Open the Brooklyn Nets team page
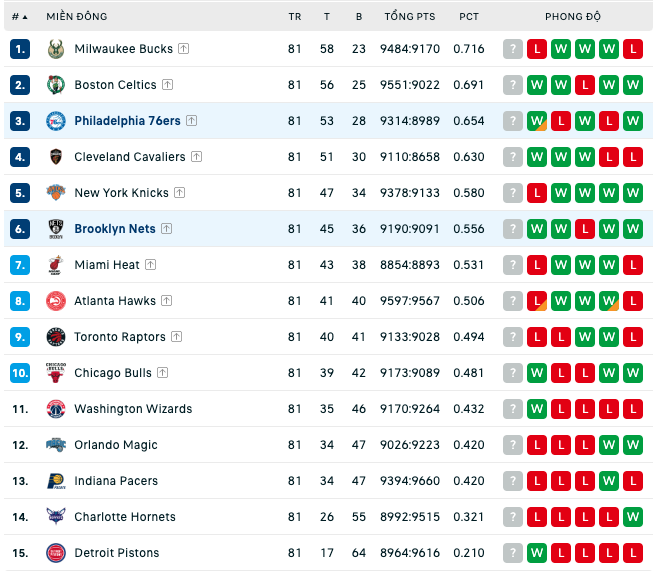Screen dimensions: 657x576 click(x=115, y=229)
